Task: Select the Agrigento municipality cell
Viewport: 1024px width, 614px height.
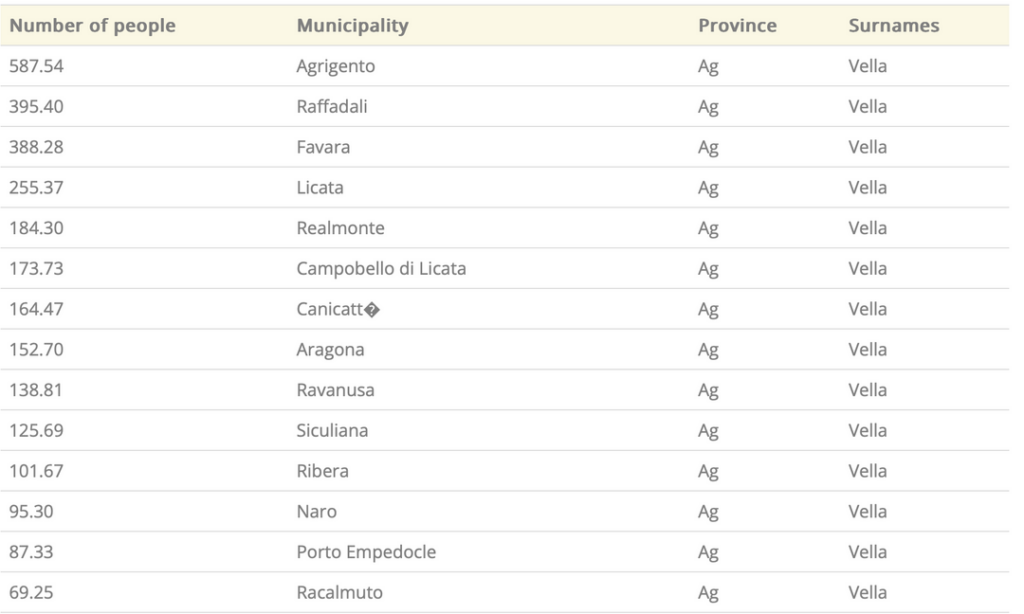Action: click(x=336, y=66)
